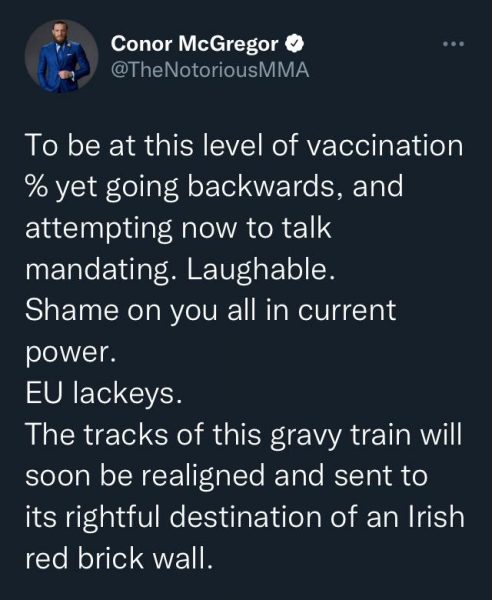Viewport: 492px width, 600px height.
Task: Select the word 'power.' in the tweet
Action: coord(70,354)
